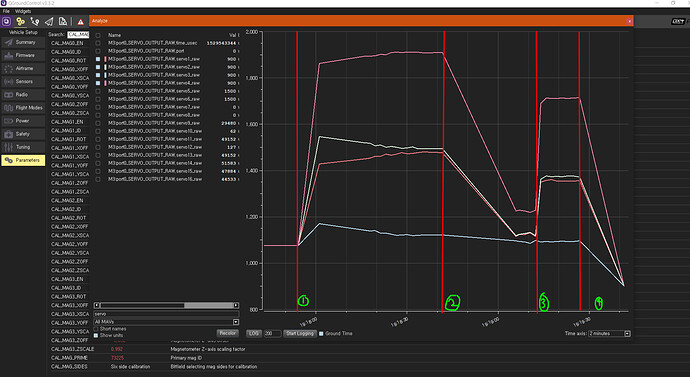This screenshot has height=377, width=690.
Task: Open the Sensors setup page
Action: [x=23, y=81]
